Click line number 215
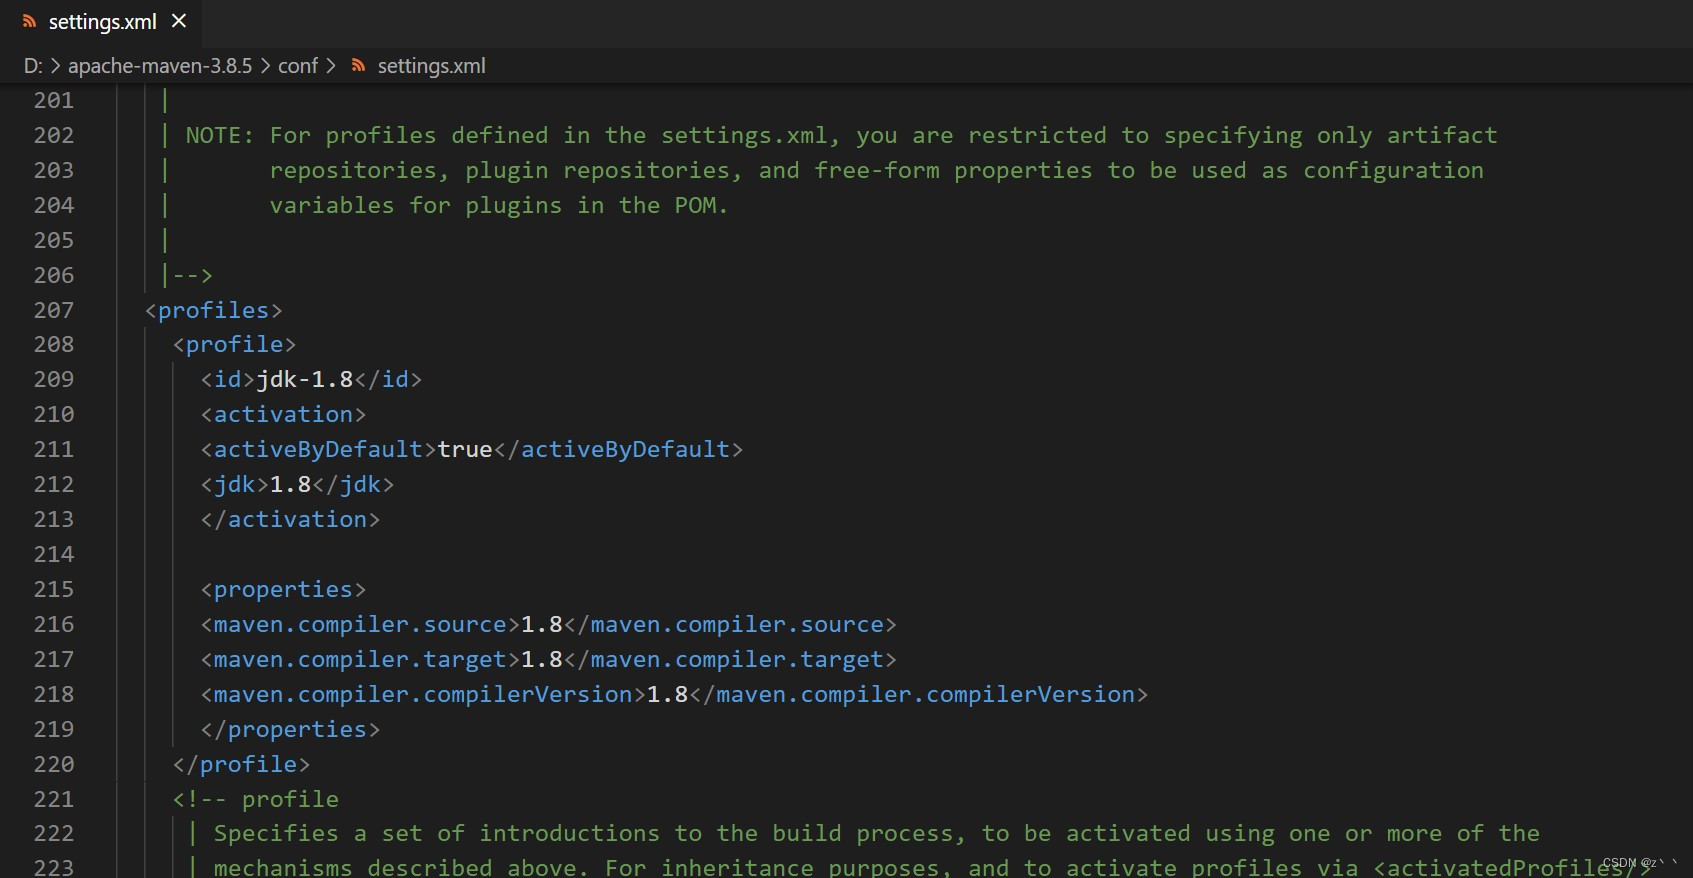Viewport: 1693px width, 878px height. click(54, 589)
